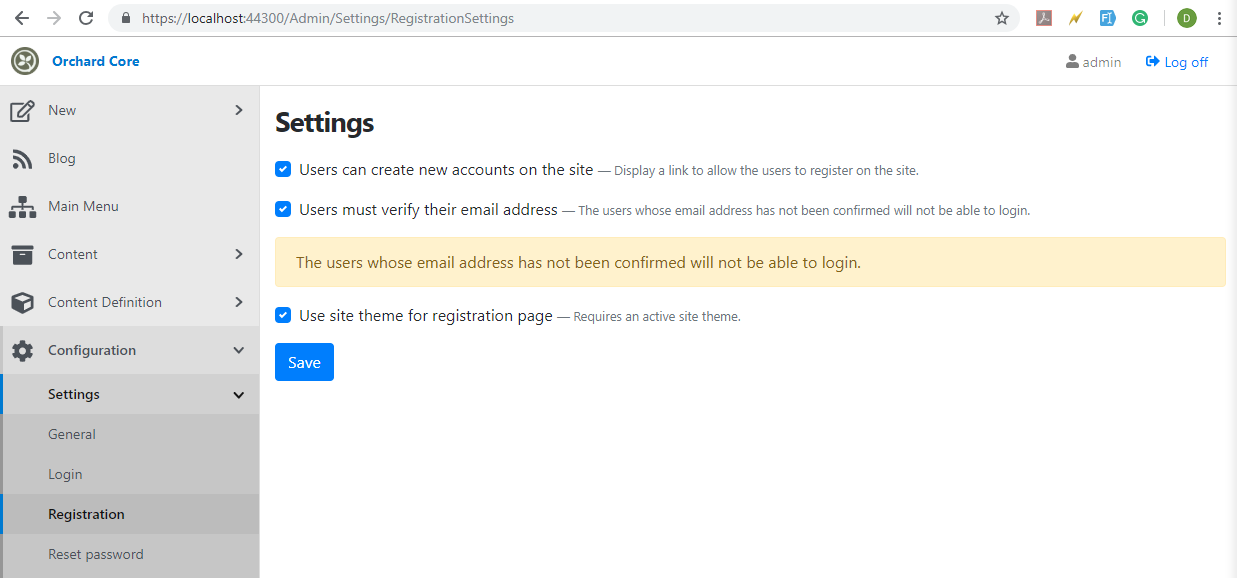Click the Content archive box icon
The width and height of the screenshot is (1237, 578).
point(22,254)
